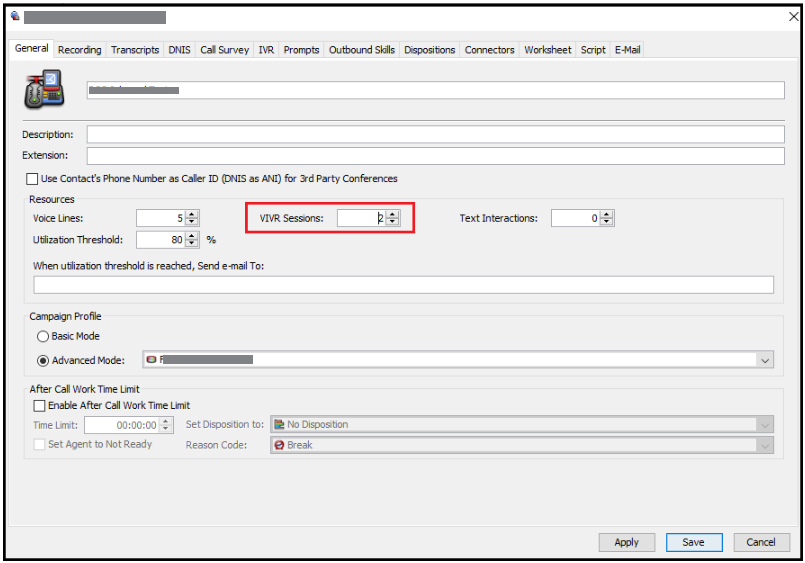Select the E-Mail tab
This screenshot has height=563, width=805.
627,50
